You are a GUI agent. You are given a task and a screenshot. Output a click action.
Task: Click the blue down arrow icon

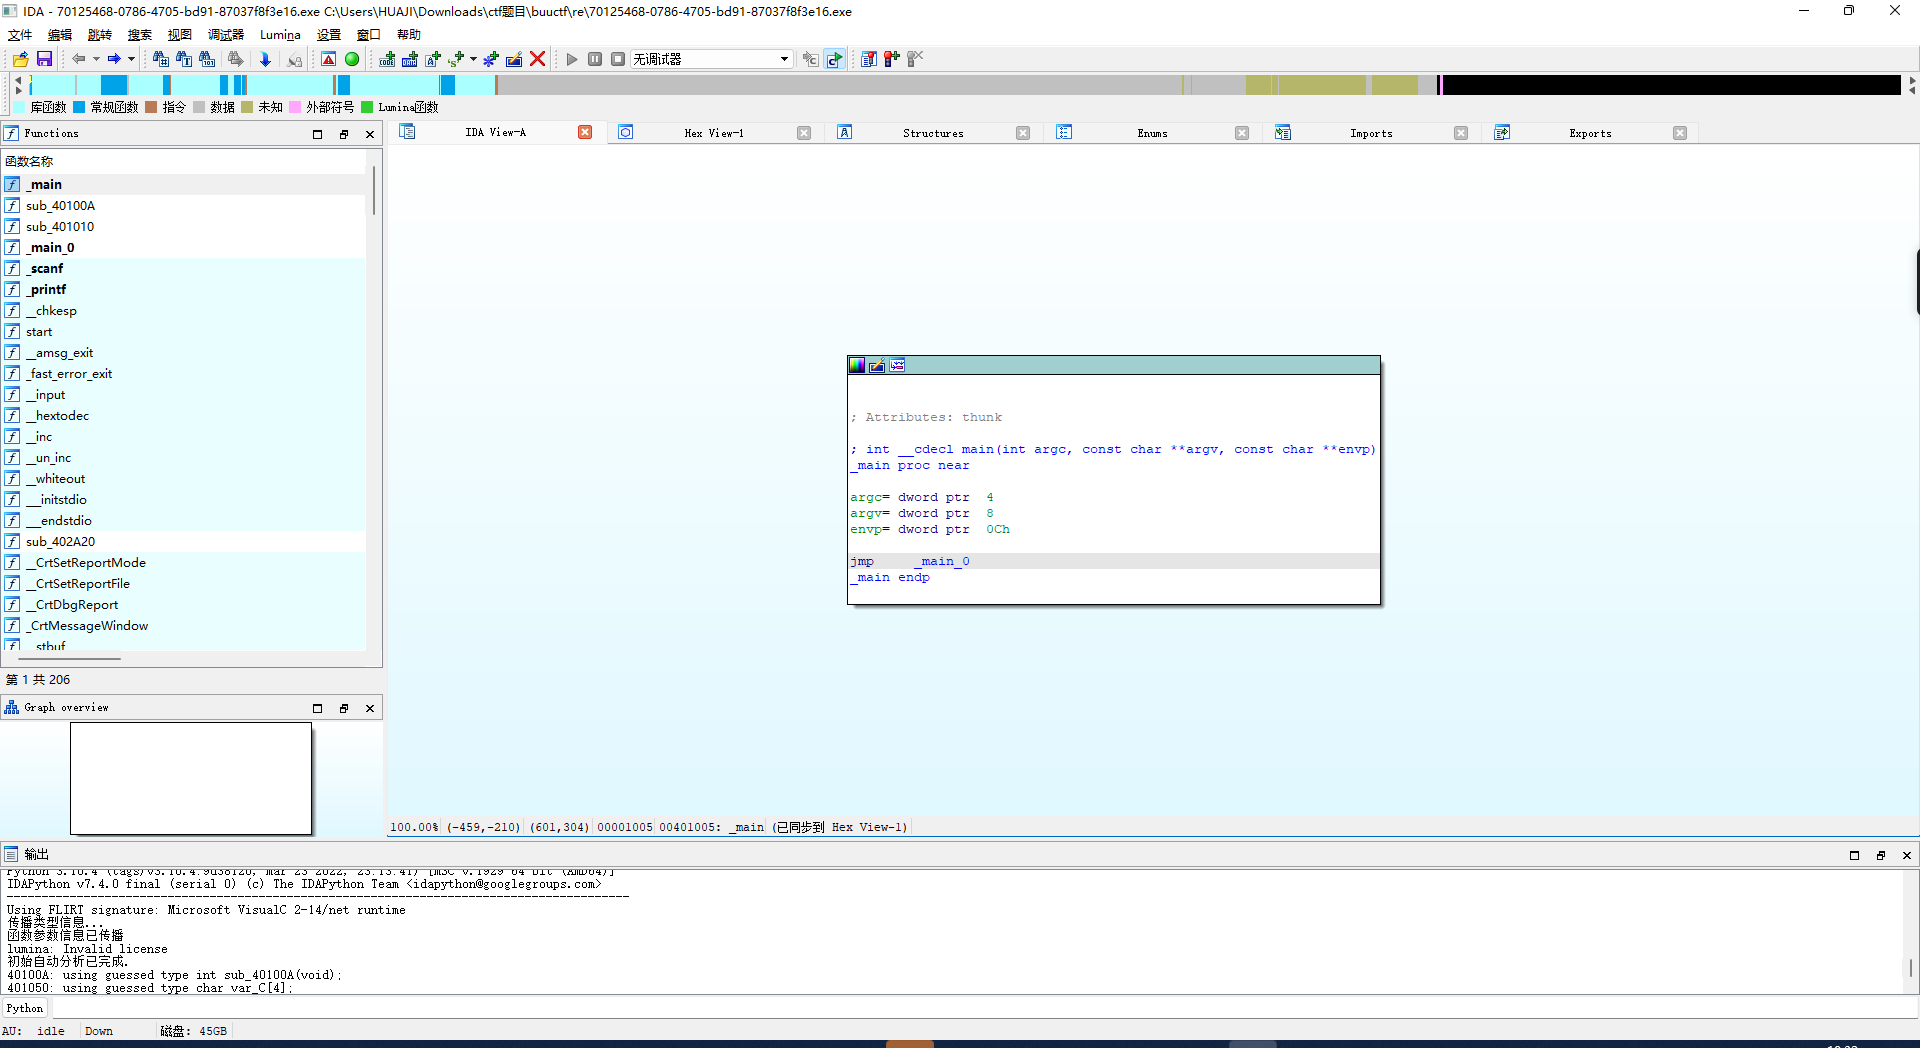pyautogui.click(x=265, y=59)
